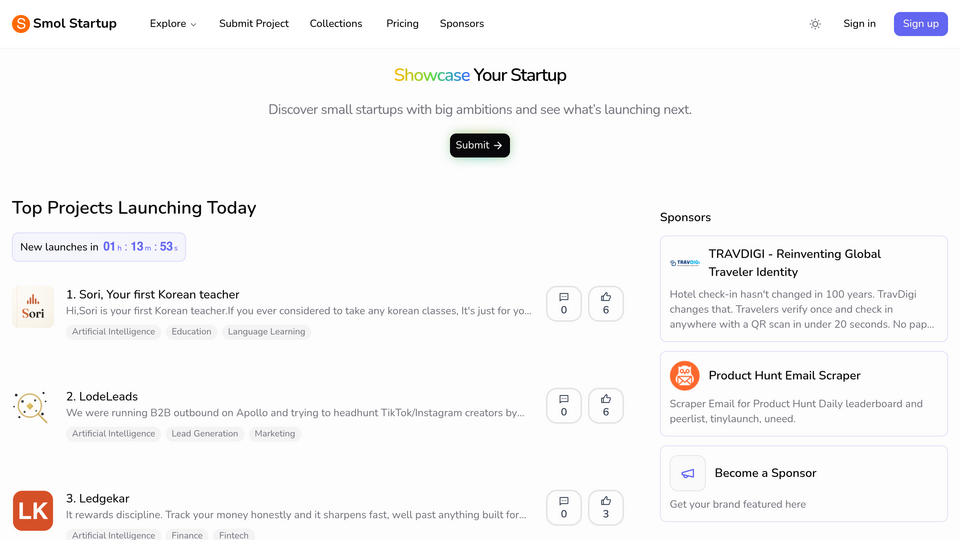The image size is (960, 540).
Task: Open comments for Sori project
Action: coord(564,304)
